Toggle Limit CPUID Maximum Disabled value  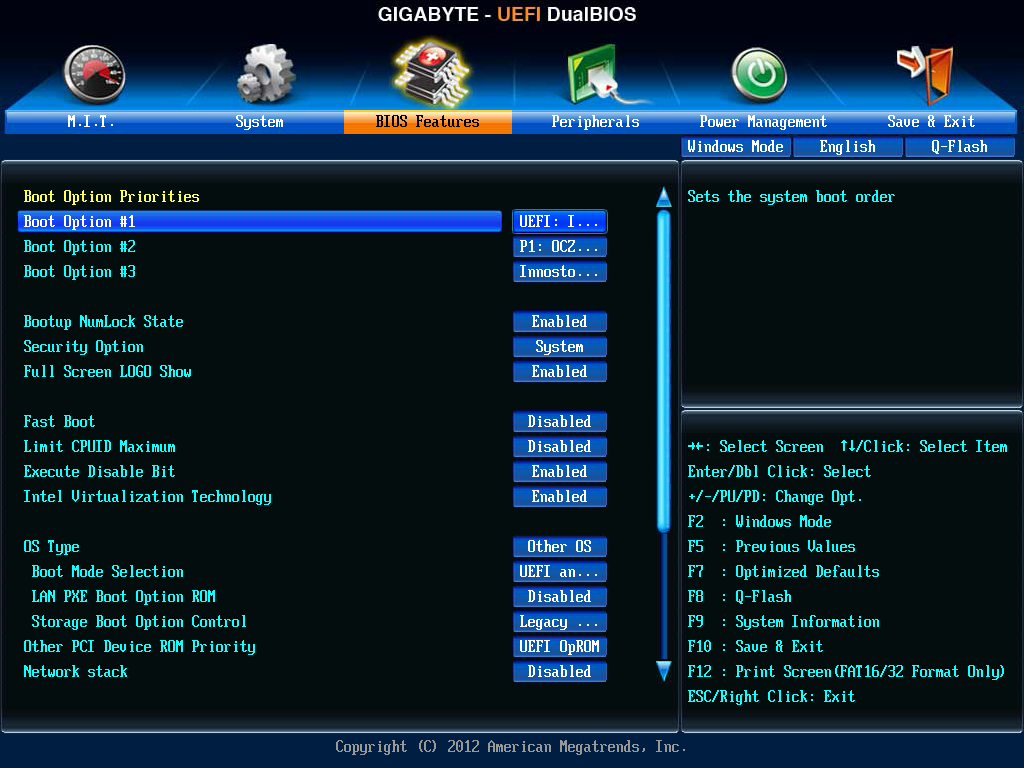coord(560,447)
